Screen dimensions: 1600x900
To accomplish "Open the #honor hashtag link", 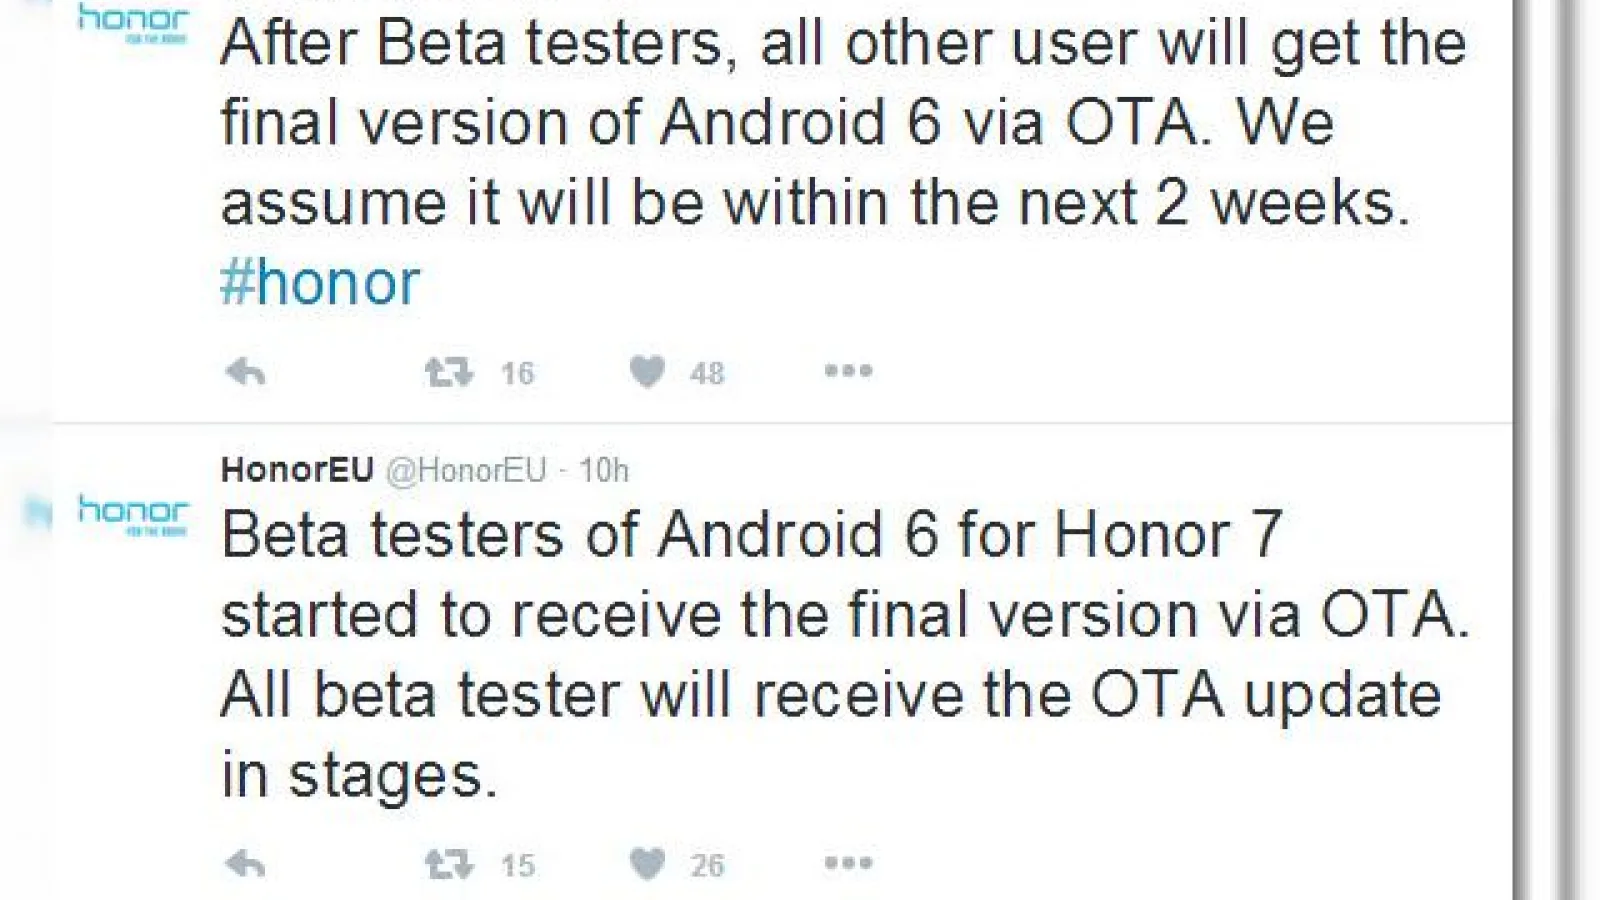I will [x=320, y=283].
